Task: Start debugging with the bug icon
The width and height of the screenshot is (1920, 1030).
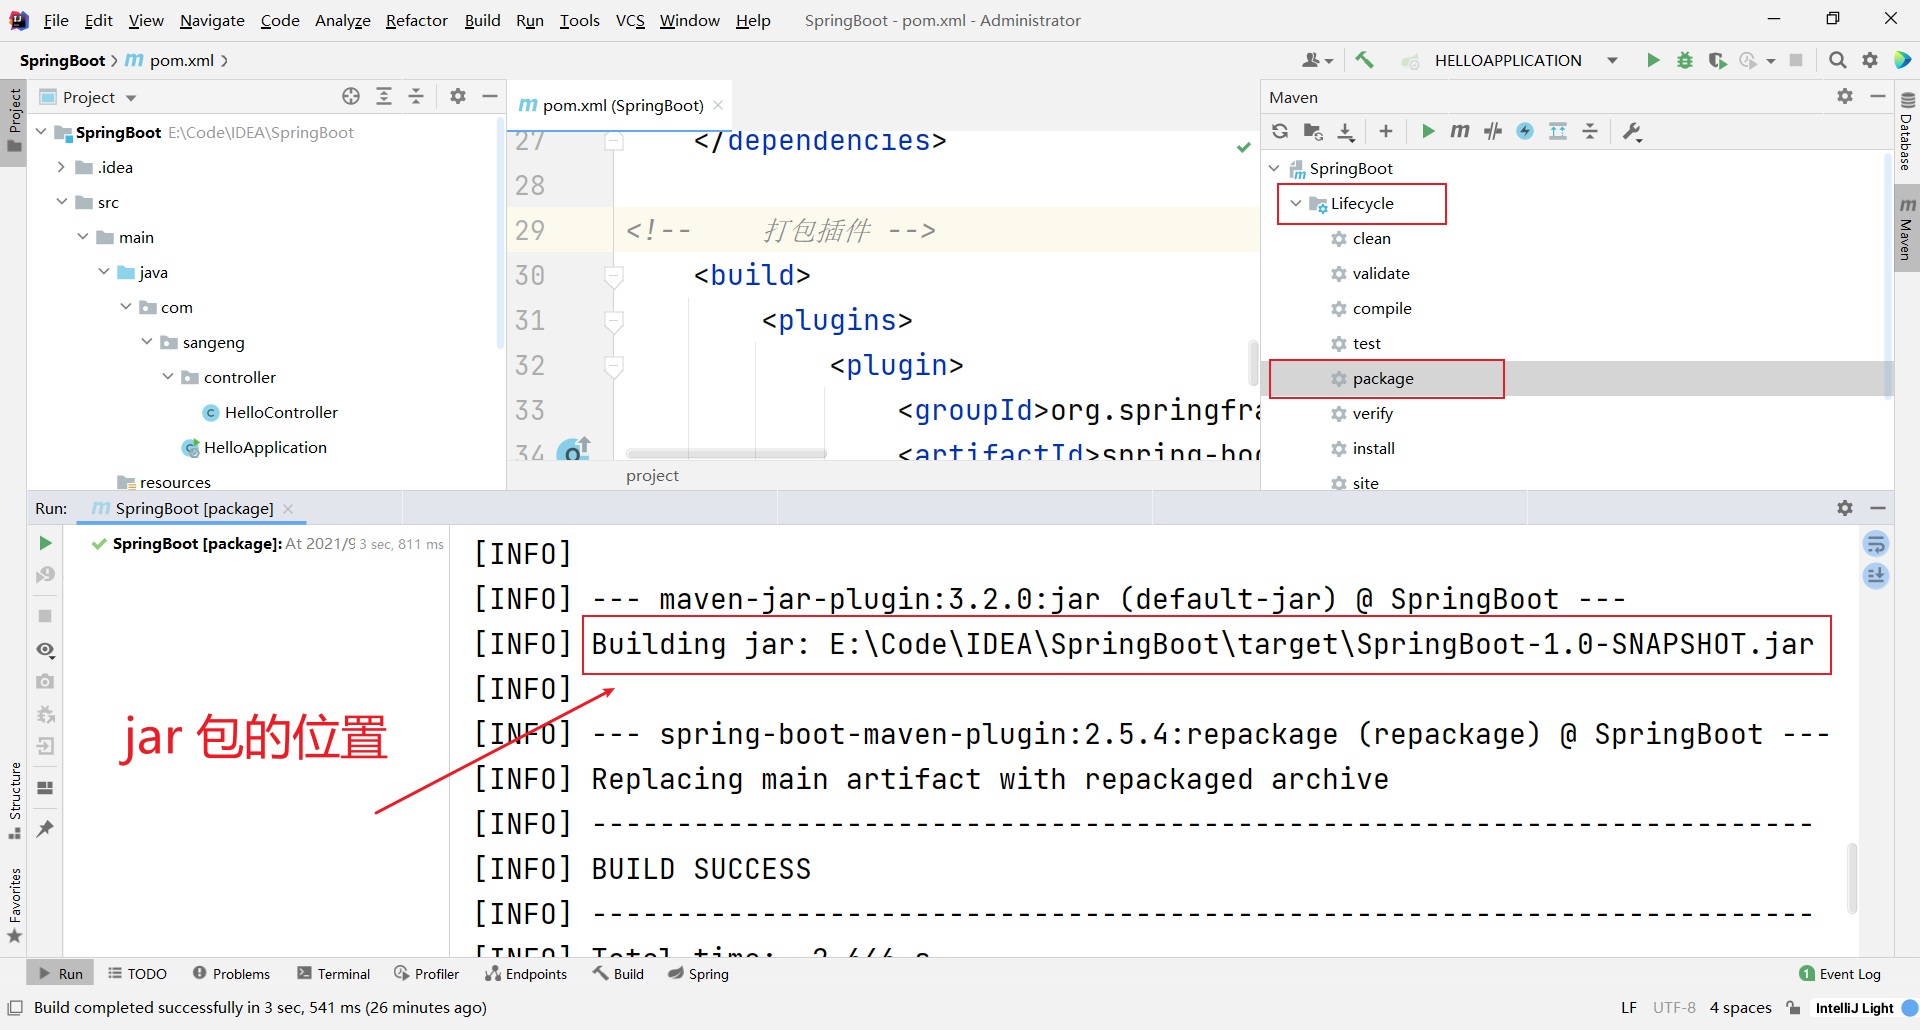Action: pyautogui.click(x=1685, y=60)
